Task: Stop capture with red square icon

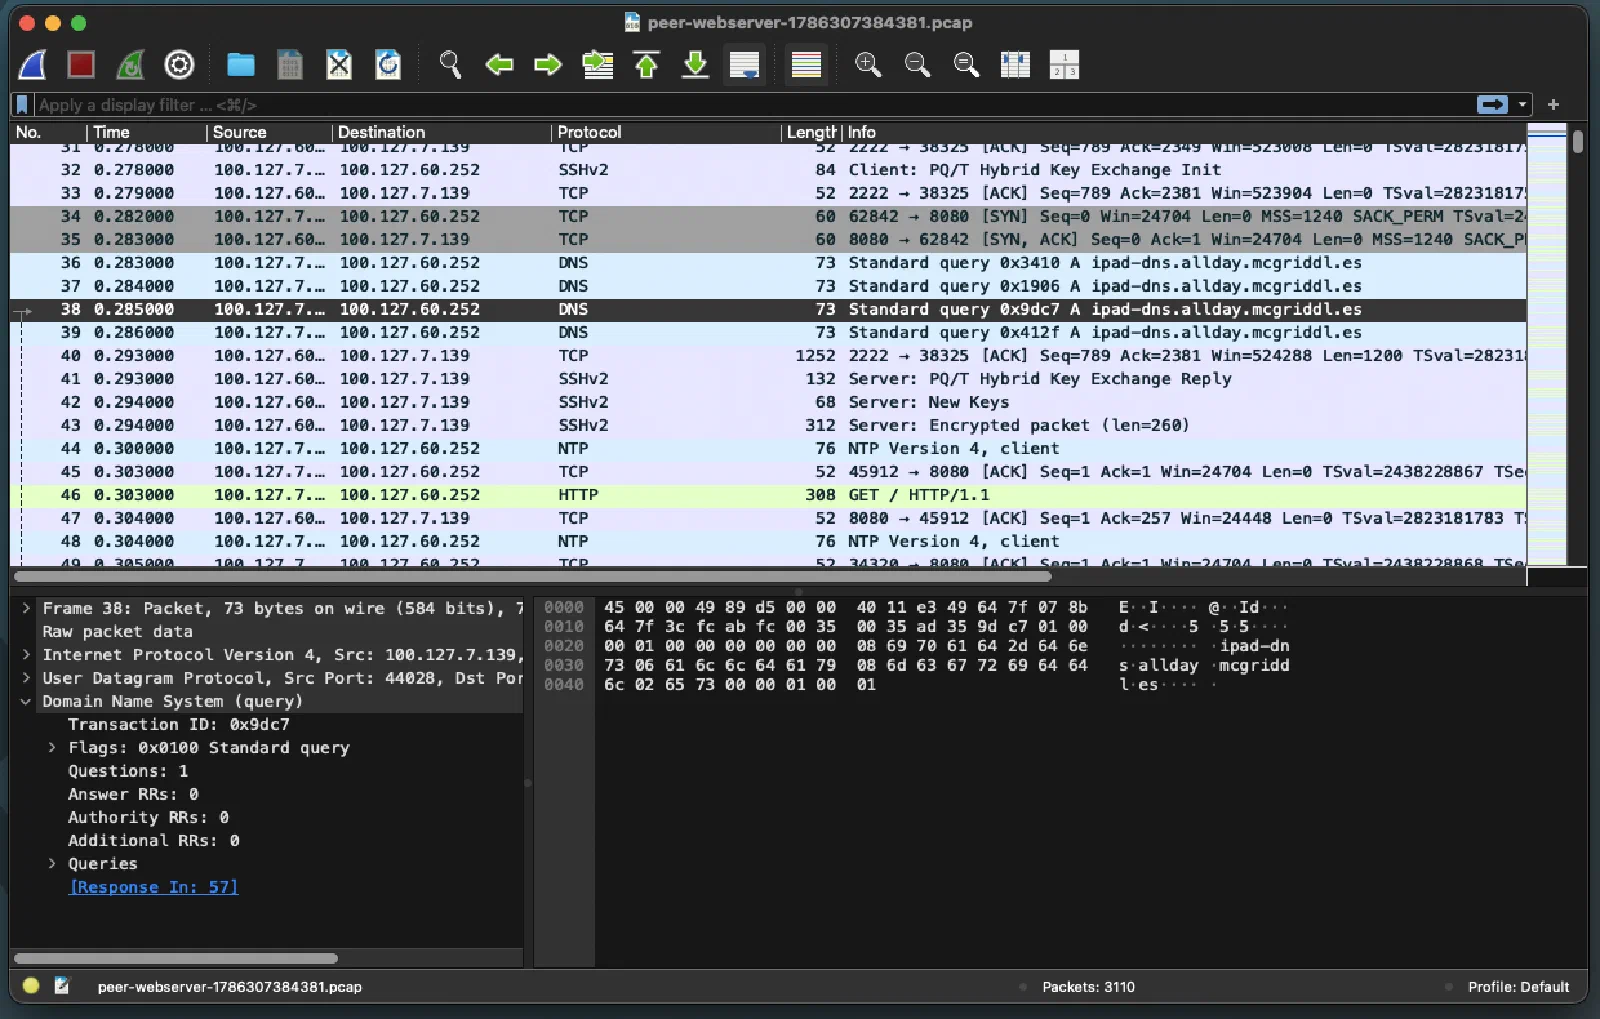Action: pos(81,65)
